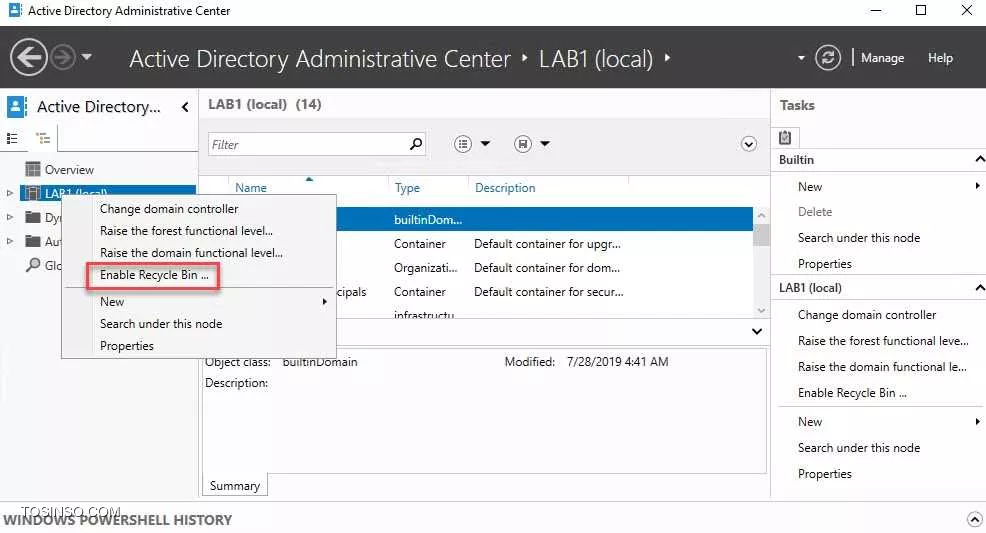Click the forward navigation arrow
This screenshot has height=533, width=986.
click(62, 58)
